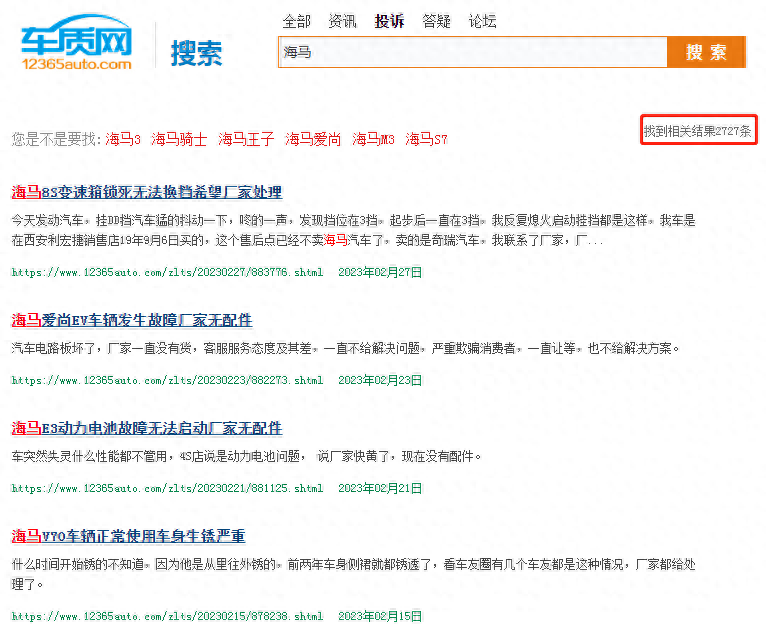The height and width of the screenshot is (631, 766).
Task: Choose suggested search term 海马王子
Action: tap(246, 139)
